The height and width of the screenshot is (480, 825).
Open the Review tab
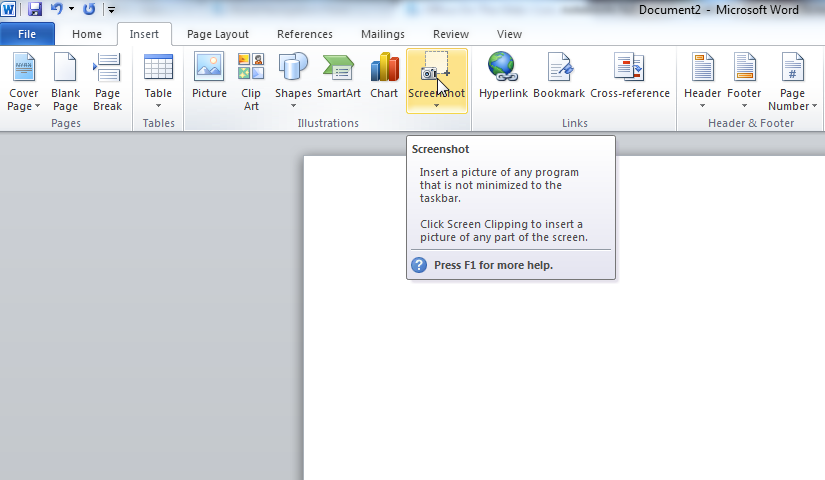pyautogui.click(x=451, y=34)
